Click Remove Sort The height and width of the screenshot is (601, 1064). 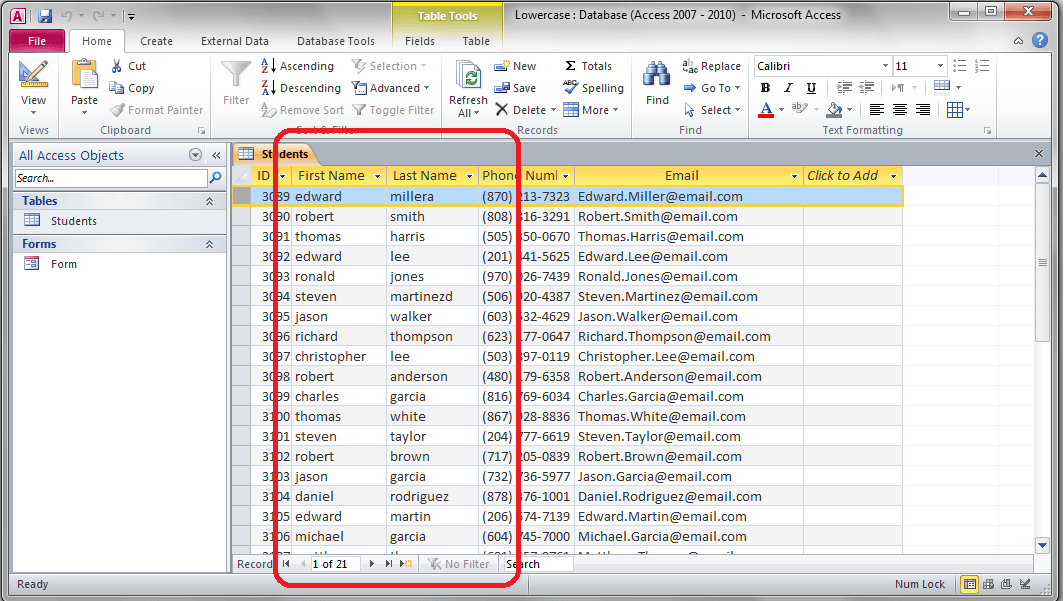[303, 110]
